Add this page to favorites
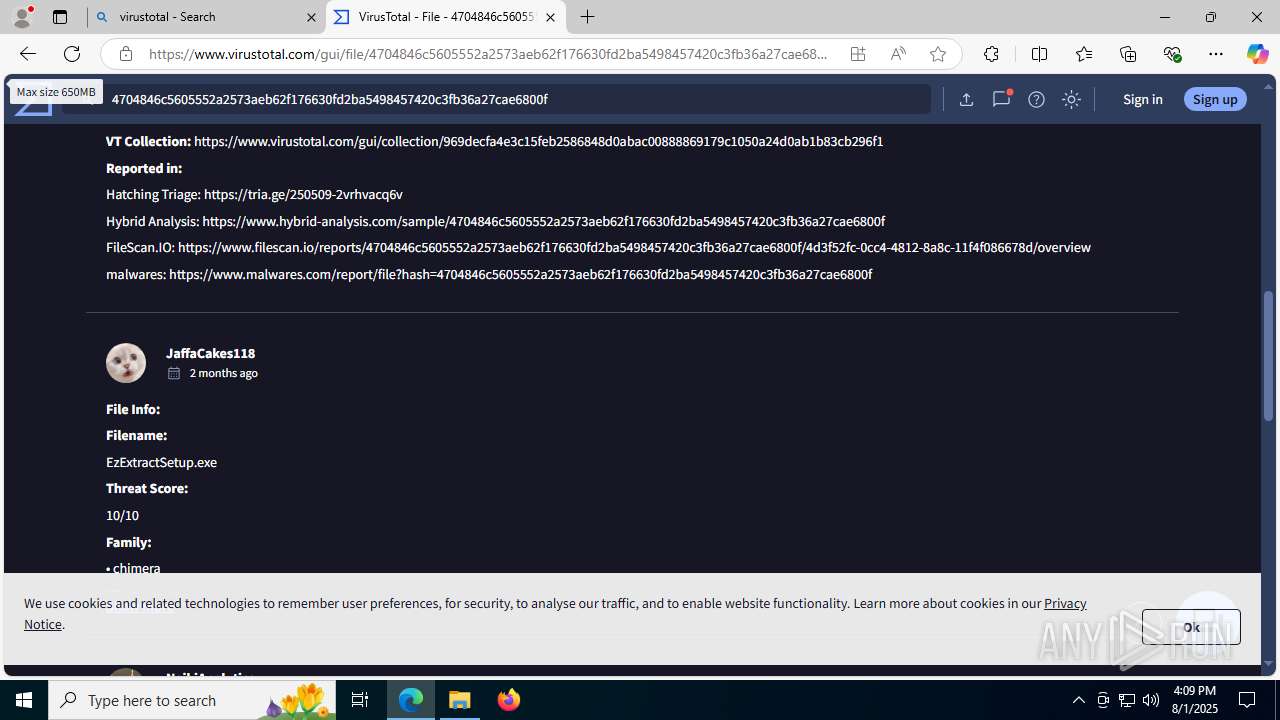The image size is (1280, 720). [x=938, y=54]
